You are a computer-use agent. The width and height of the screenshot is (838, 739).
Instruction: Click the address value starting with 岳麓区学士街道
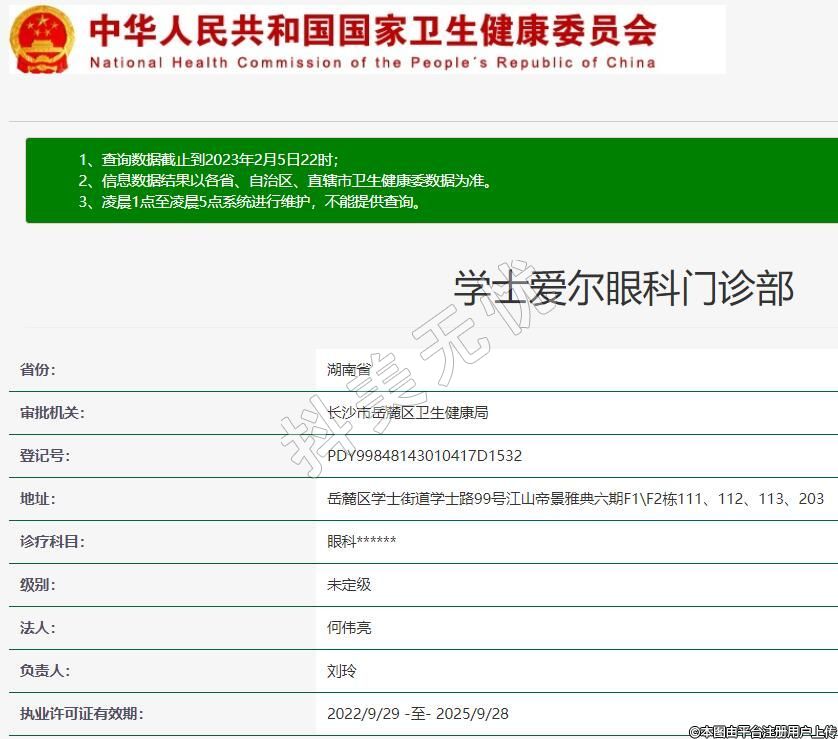[575, 499]
